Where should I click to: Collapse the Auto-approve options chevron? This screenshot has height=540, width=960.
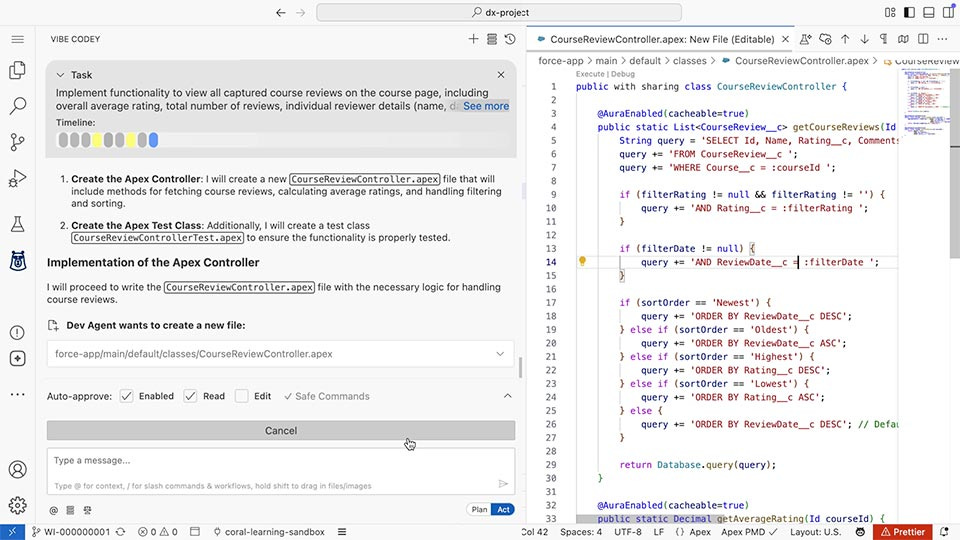point(508,396)
